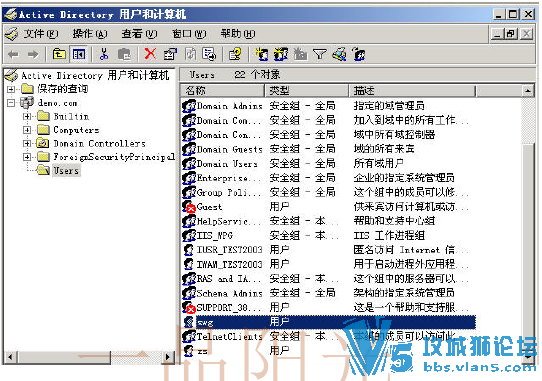This screenshot has height=381, width=542.
Task: Select the Domain Controllers tree item
Action: click(99, 143)
